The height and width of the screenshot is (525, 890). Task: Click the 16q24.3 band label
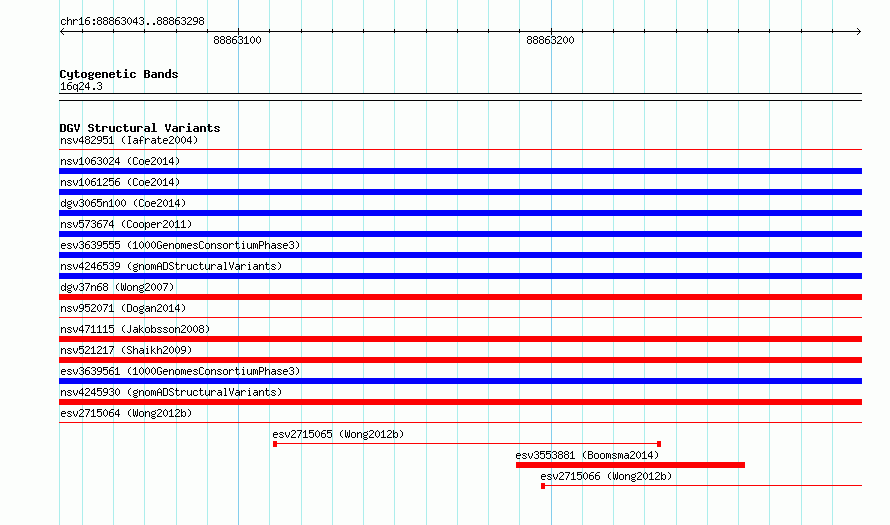click(81, 86)
